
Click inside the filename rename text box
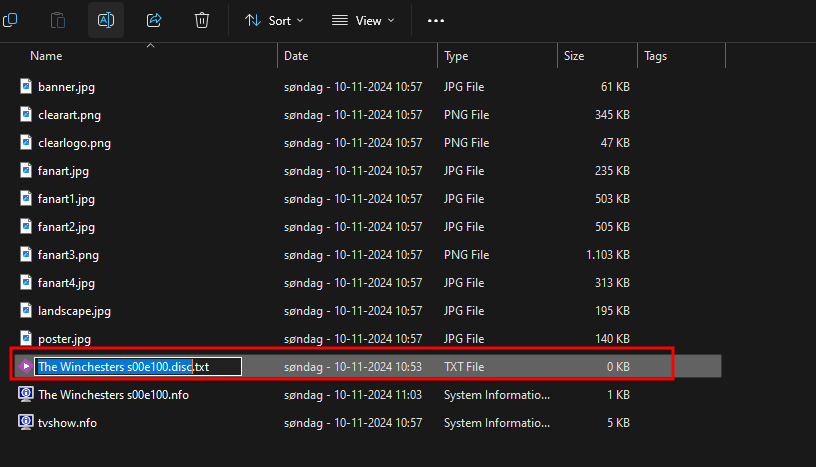click(138, 366)
